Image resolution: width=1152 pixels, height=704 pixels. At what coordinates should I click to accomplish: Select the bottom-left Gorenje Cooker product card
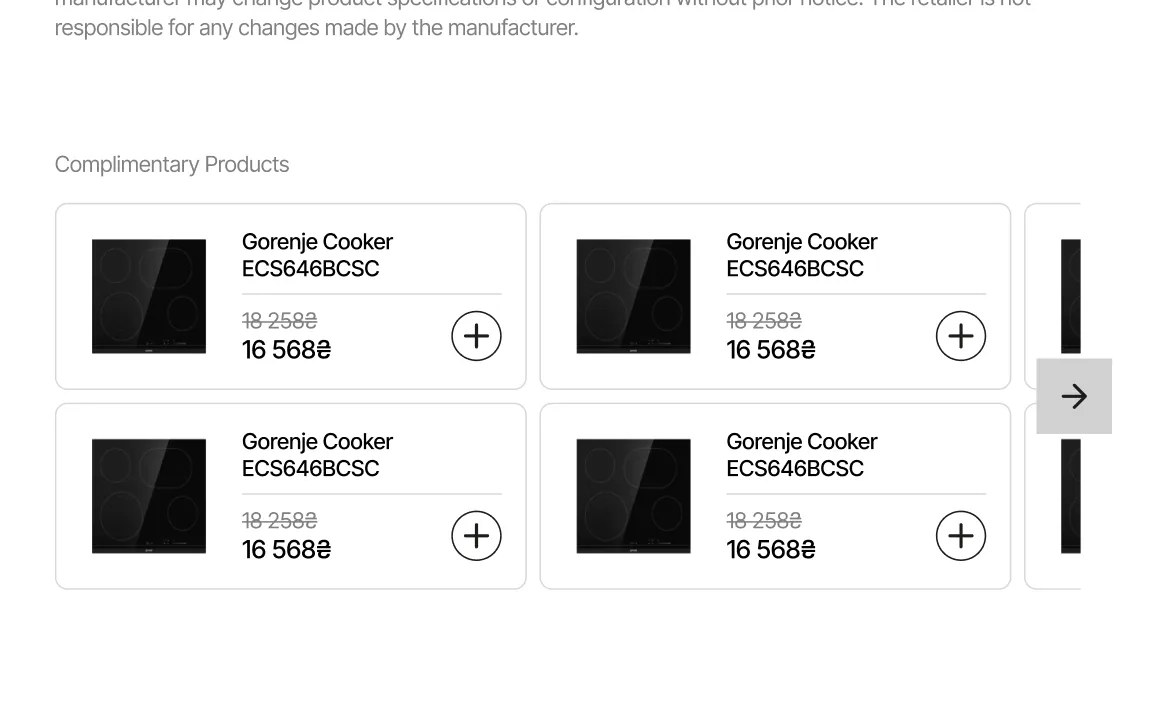(x=290, y=495)
